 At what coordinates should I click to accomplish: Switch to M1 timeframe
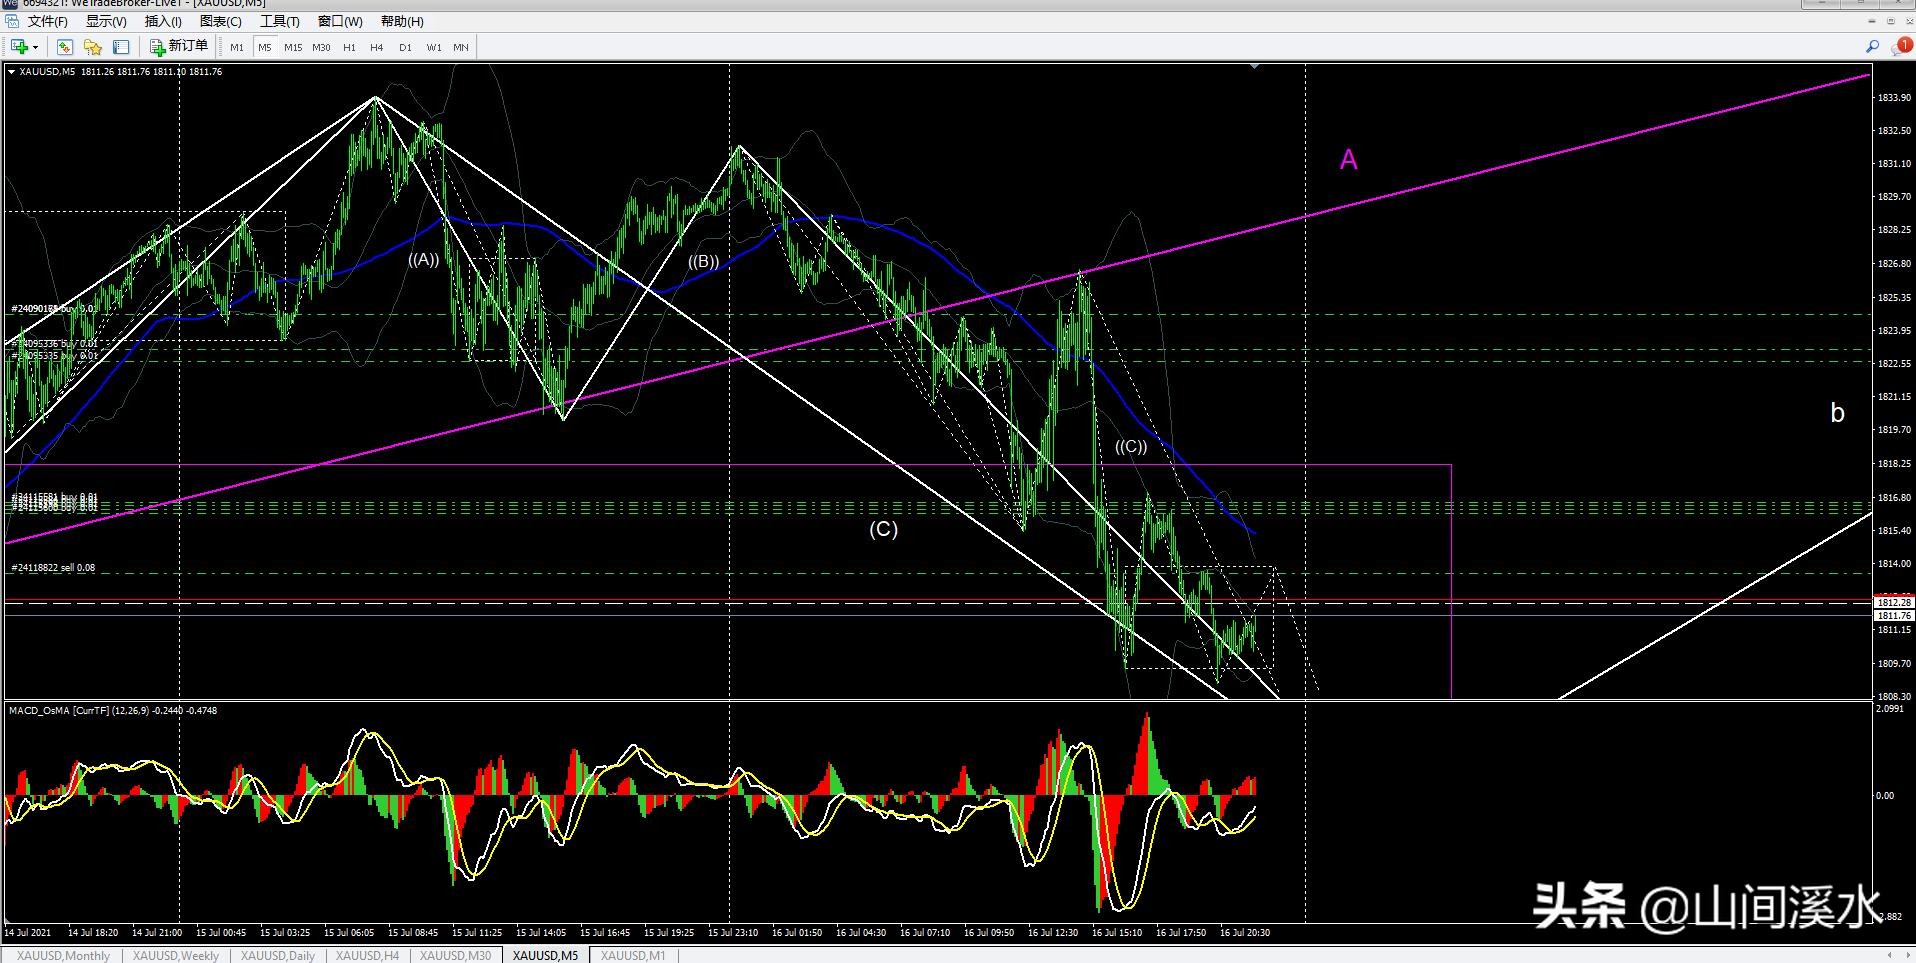coord(237,47)
